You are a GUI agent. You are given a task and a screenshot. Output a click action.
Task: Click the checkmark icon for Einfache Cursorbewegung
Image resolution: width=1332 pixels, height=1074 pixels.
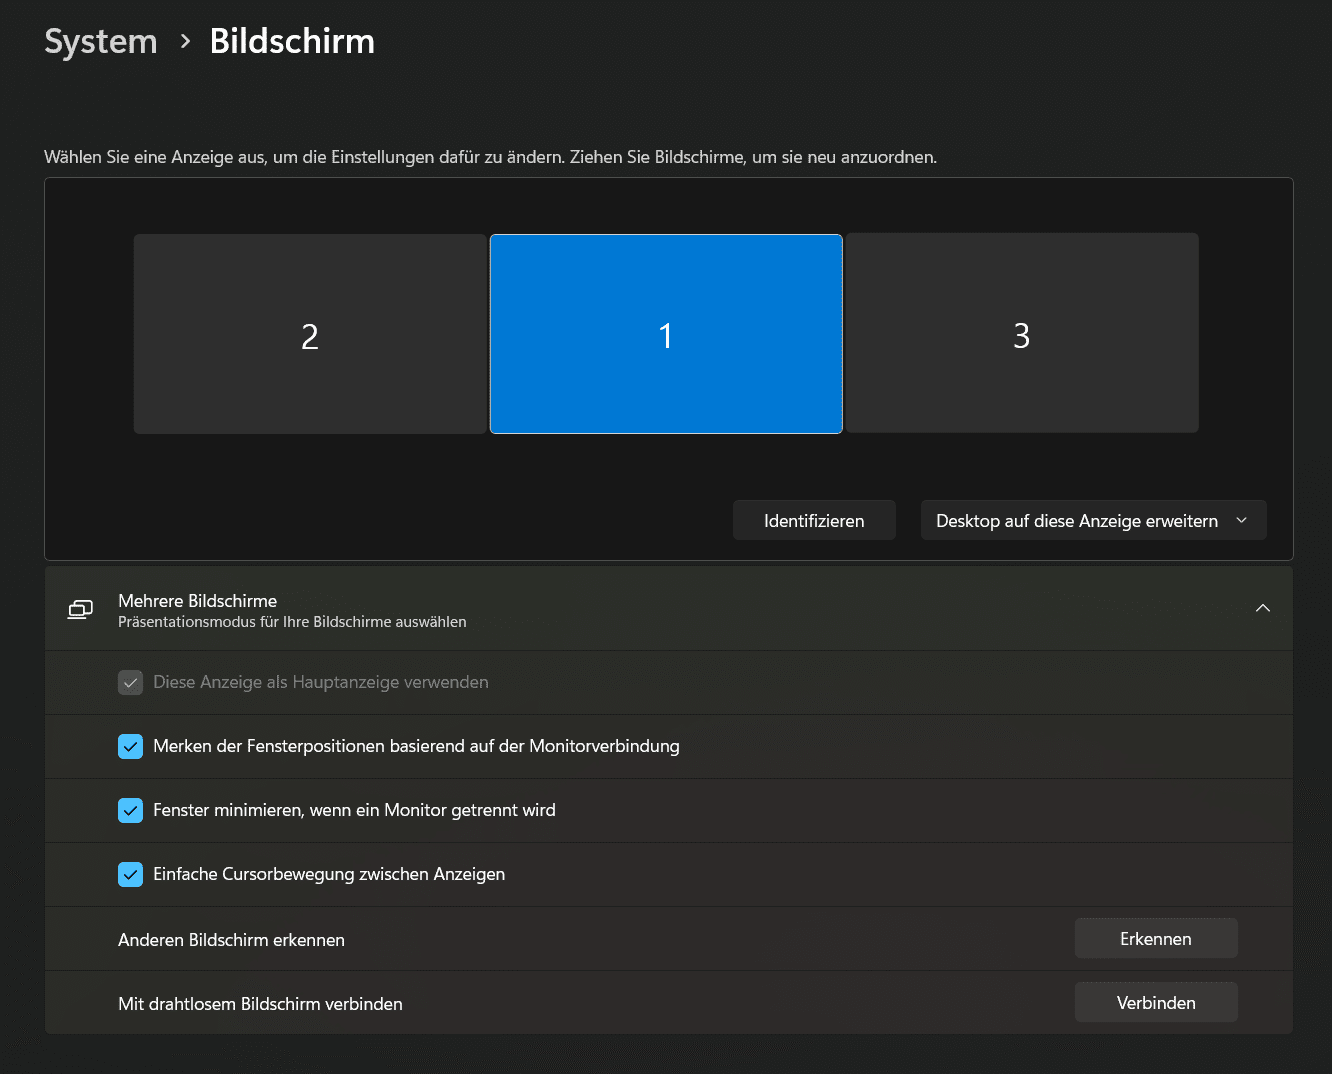pyautogui.click(x=130, y=874)
